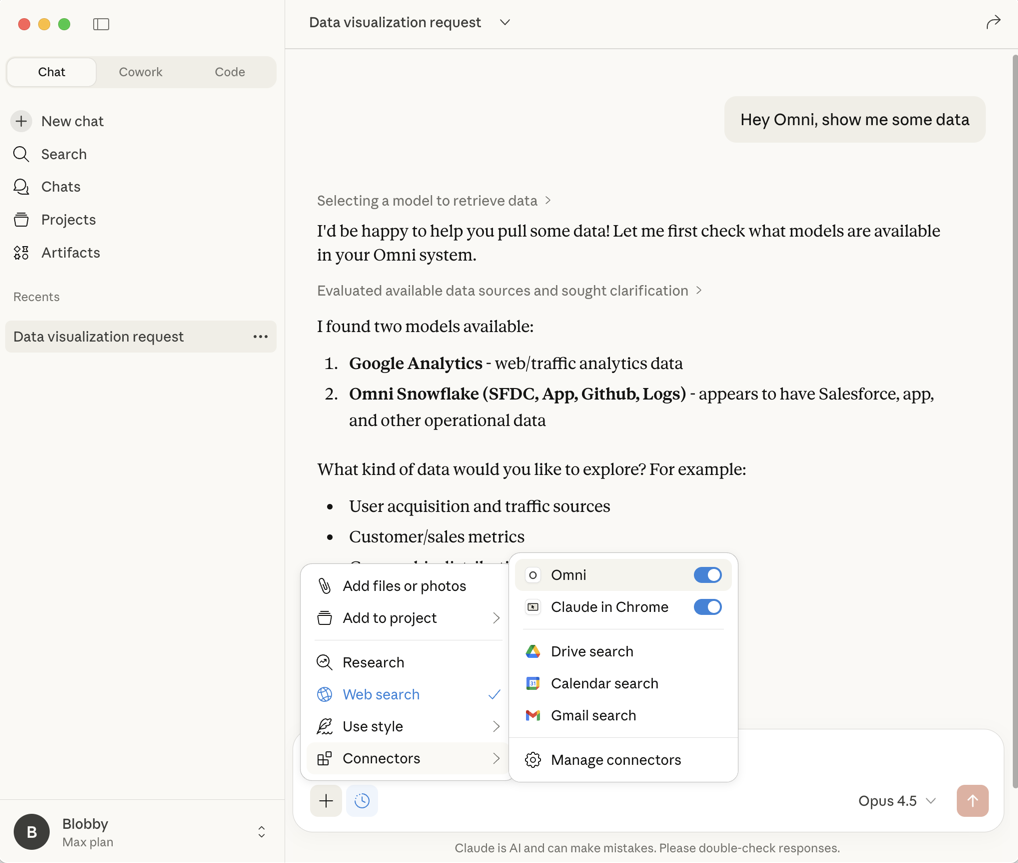Click the 'Google Analytics' bold text
This screenshot has width=1018, height=863.
click(416, 363)
